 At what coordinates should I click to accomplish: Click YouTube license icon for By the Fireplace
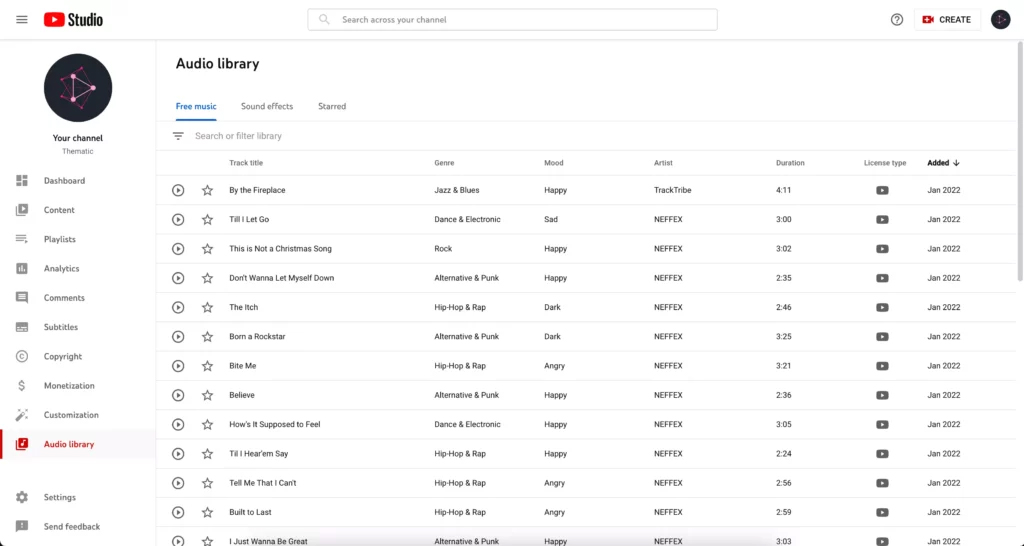pyautogui.click(x=882, y=190)
